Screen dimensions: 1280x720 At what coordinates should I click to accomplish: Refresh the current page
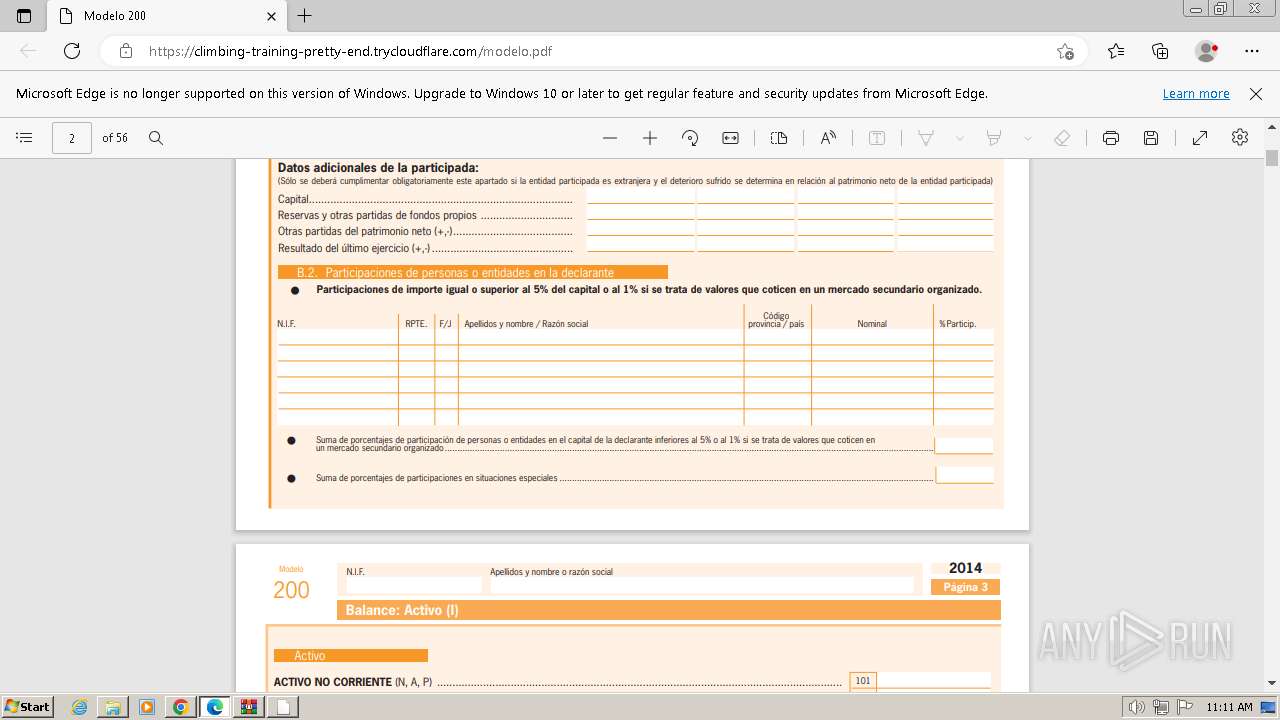tap(72, 51)
